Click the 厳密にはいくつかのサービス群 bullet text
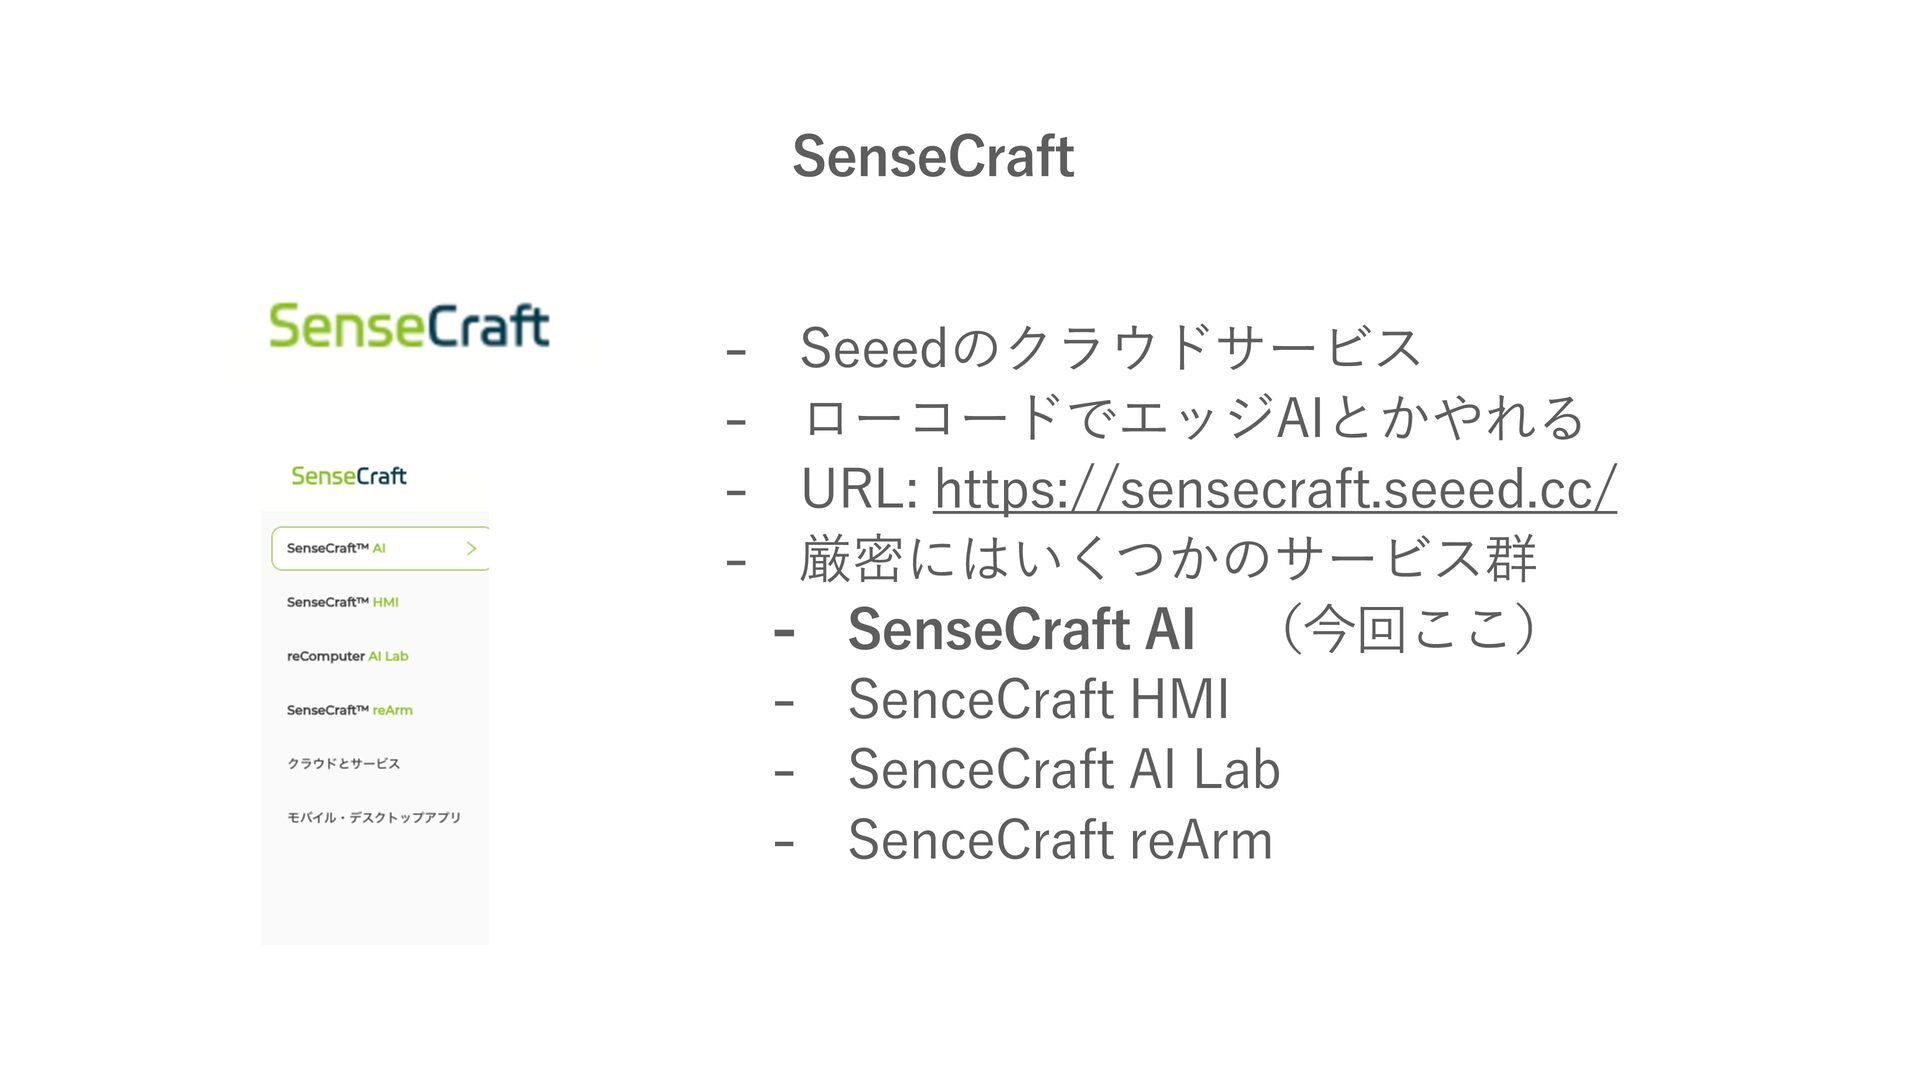The width and height of the screenshot is (1920, 1080). point(1168,559)
